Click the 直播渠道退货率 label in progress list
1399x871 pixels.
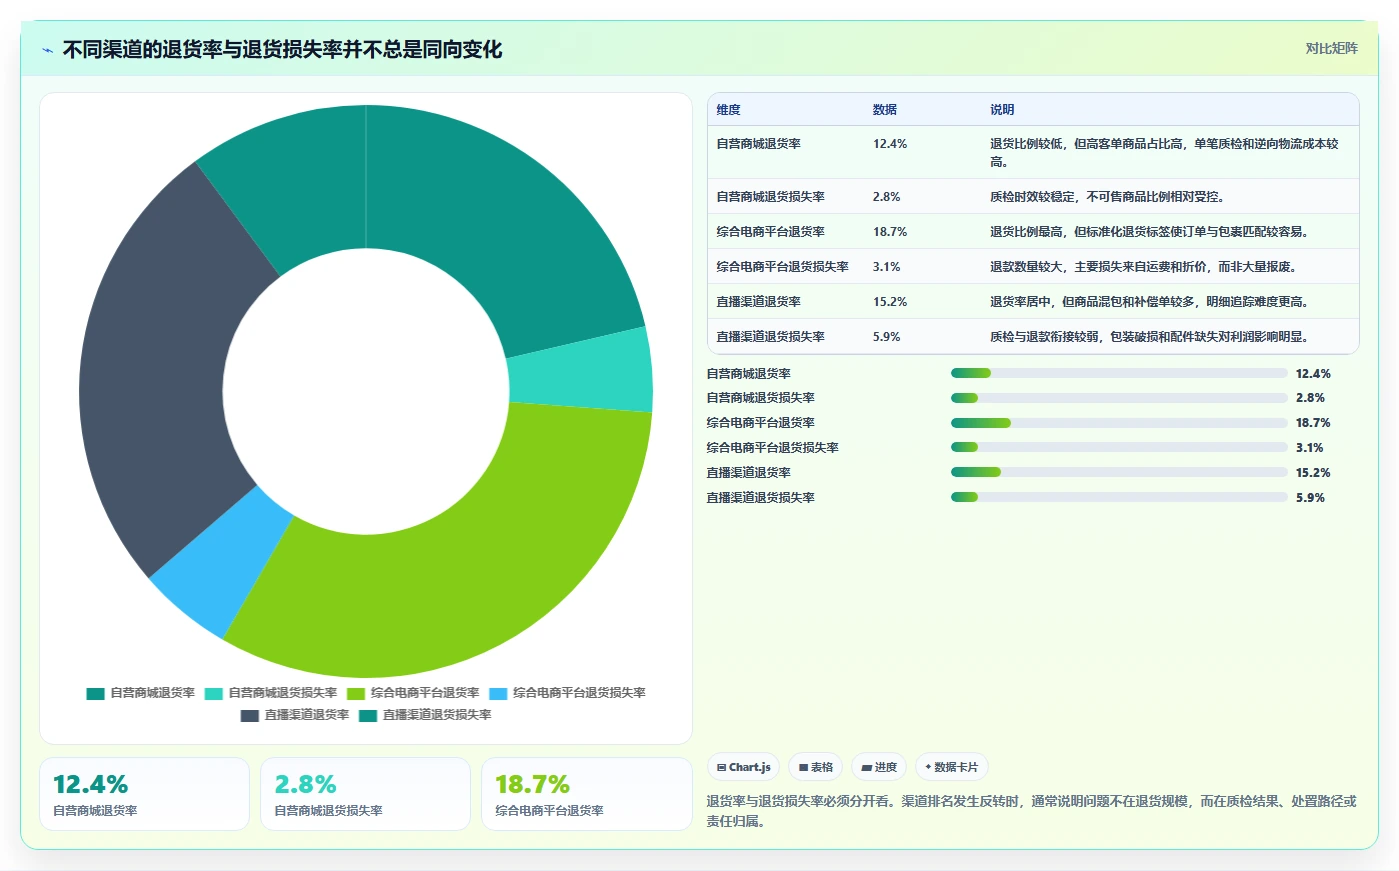tap(749, 473)
